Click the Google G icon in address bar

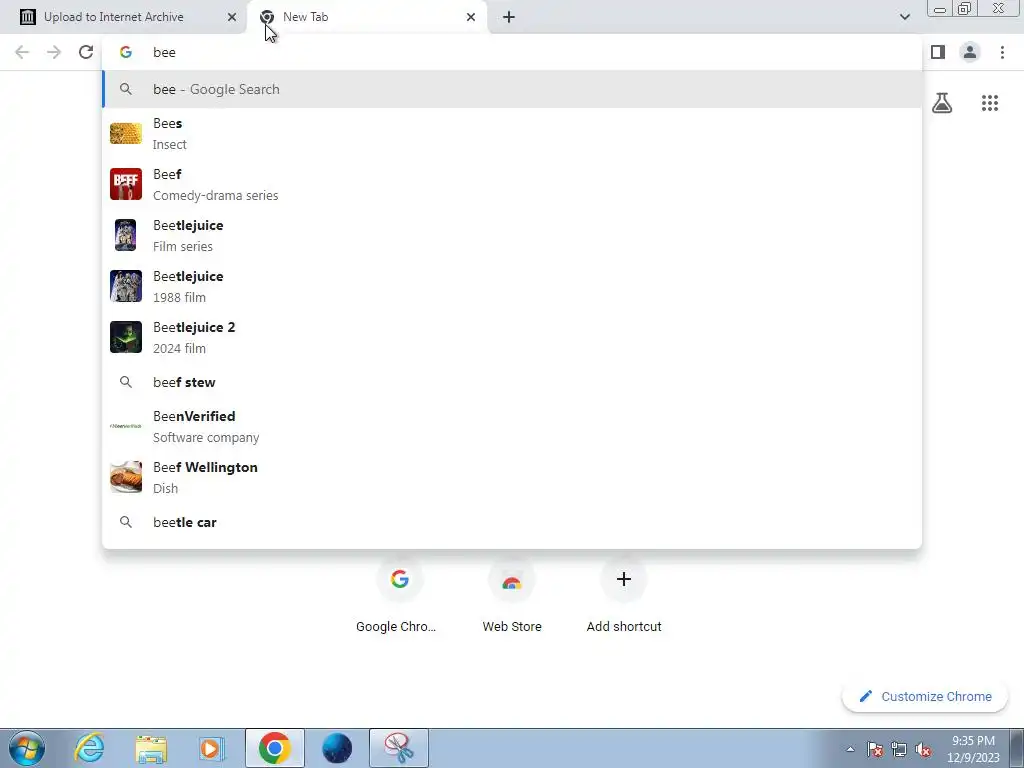[x=126, y=52]
